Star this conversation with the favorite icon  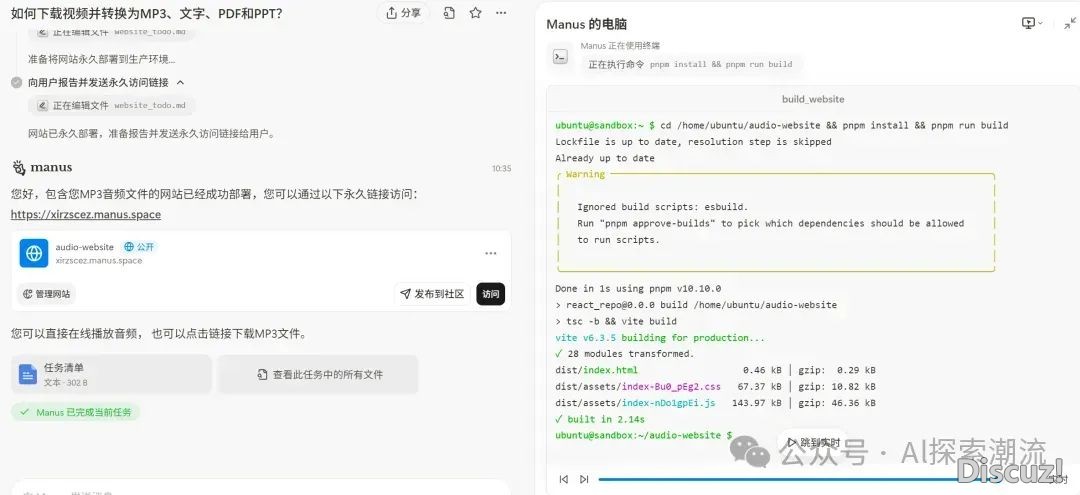pos(475,13)
